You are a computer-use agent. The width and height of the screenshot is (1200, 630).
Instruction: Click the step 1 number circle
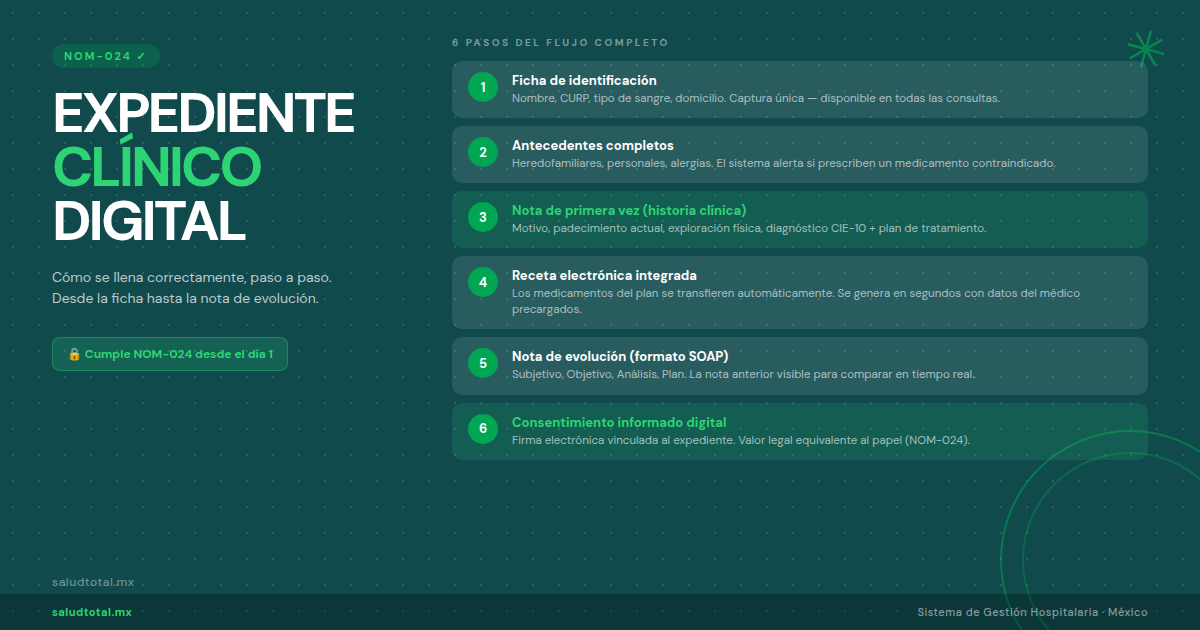[483, 88]
